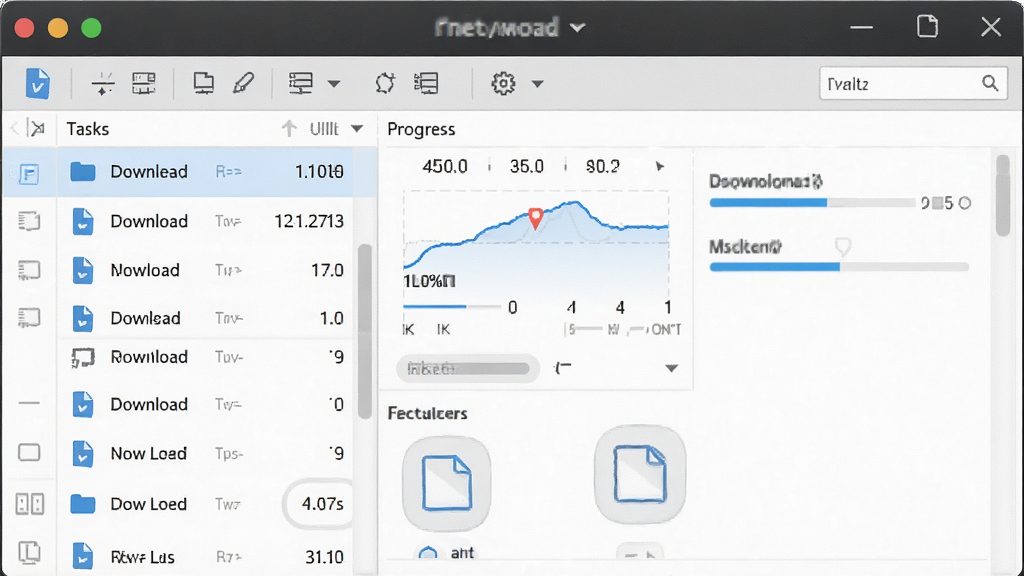Click the blue document checkmark toolbar icon
This screenshot has width=1024, height=576.
click(37, 84)
